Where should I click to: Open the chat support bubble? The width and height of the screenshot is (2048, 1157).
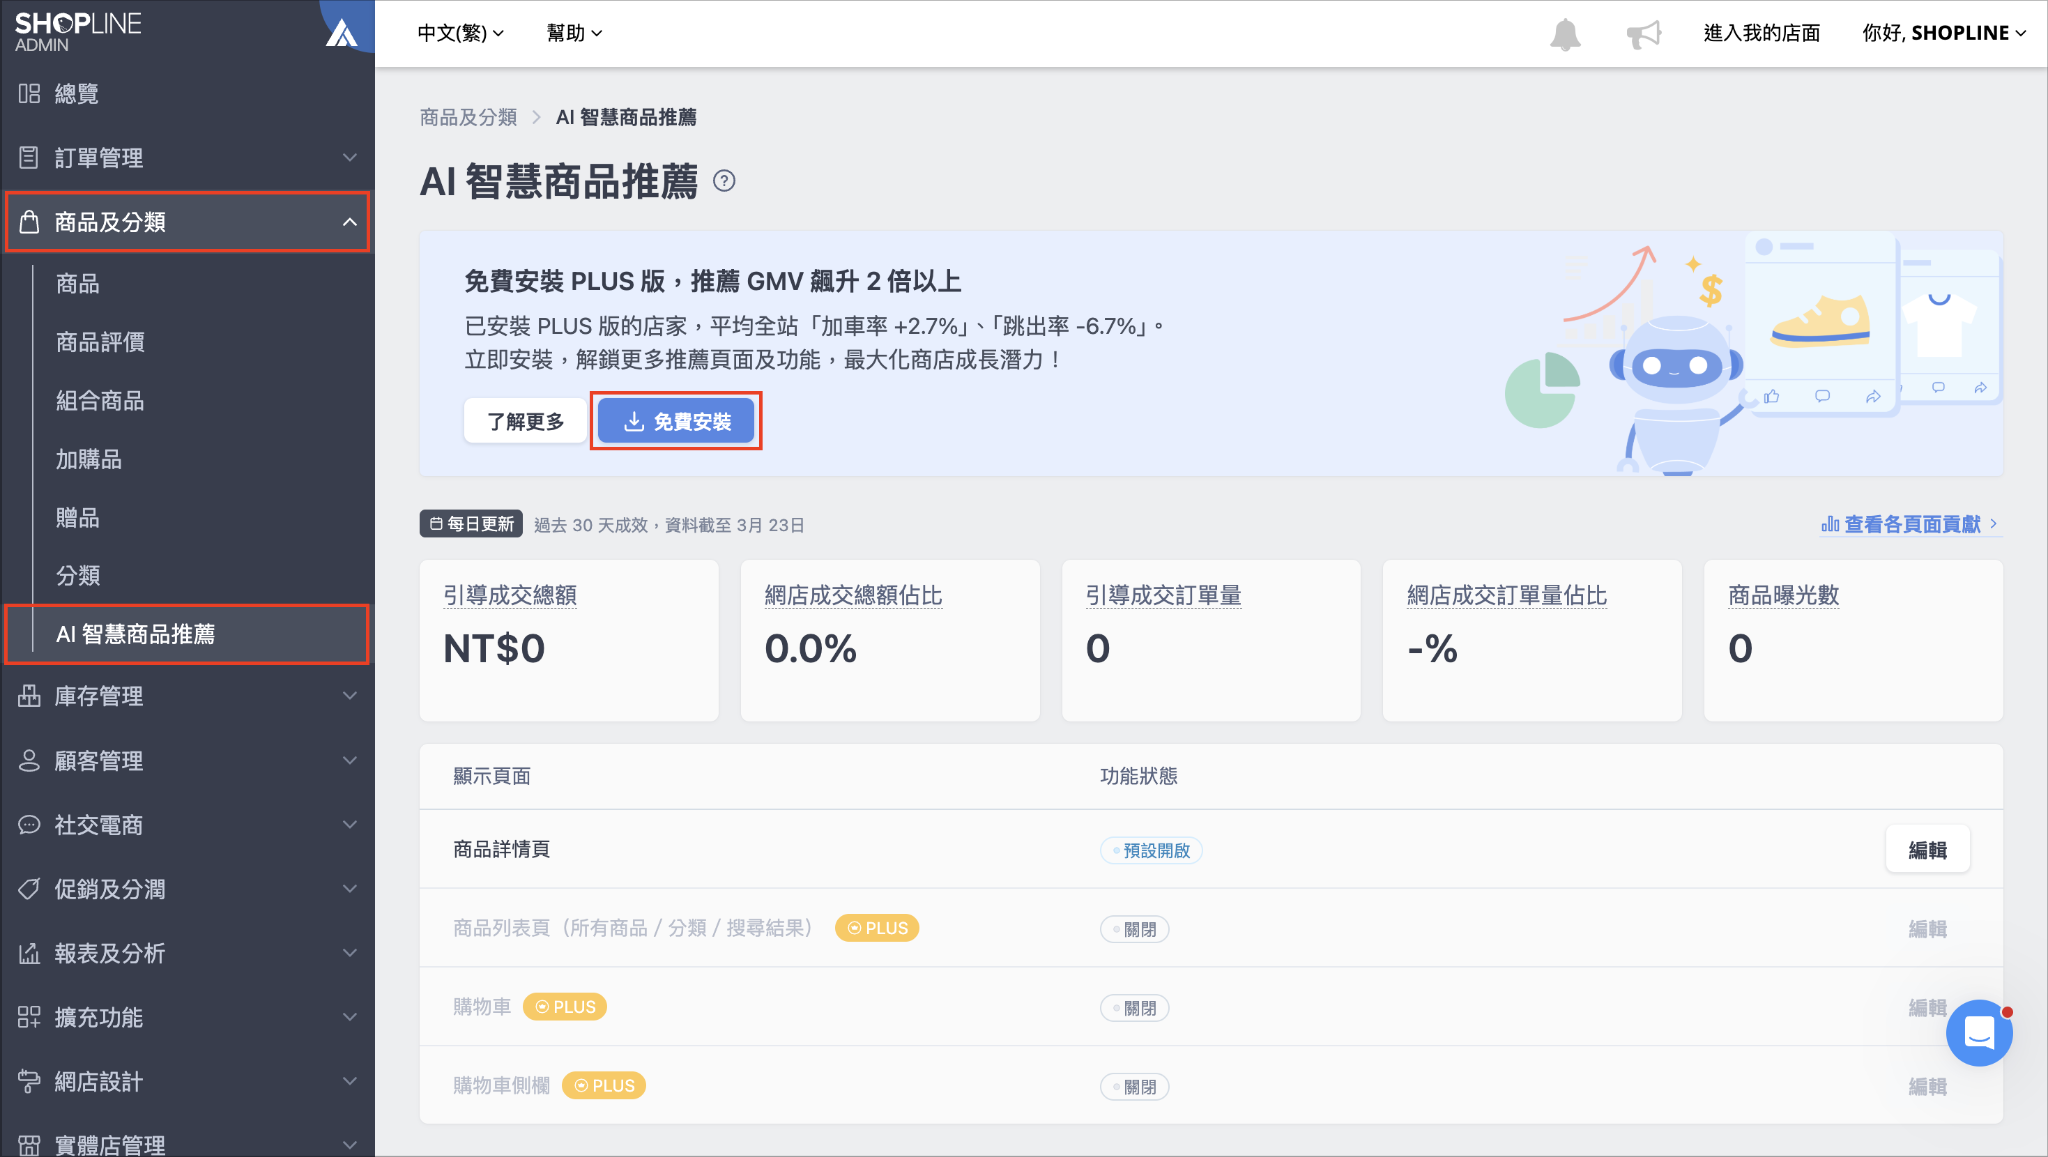click(1979, 1032)
